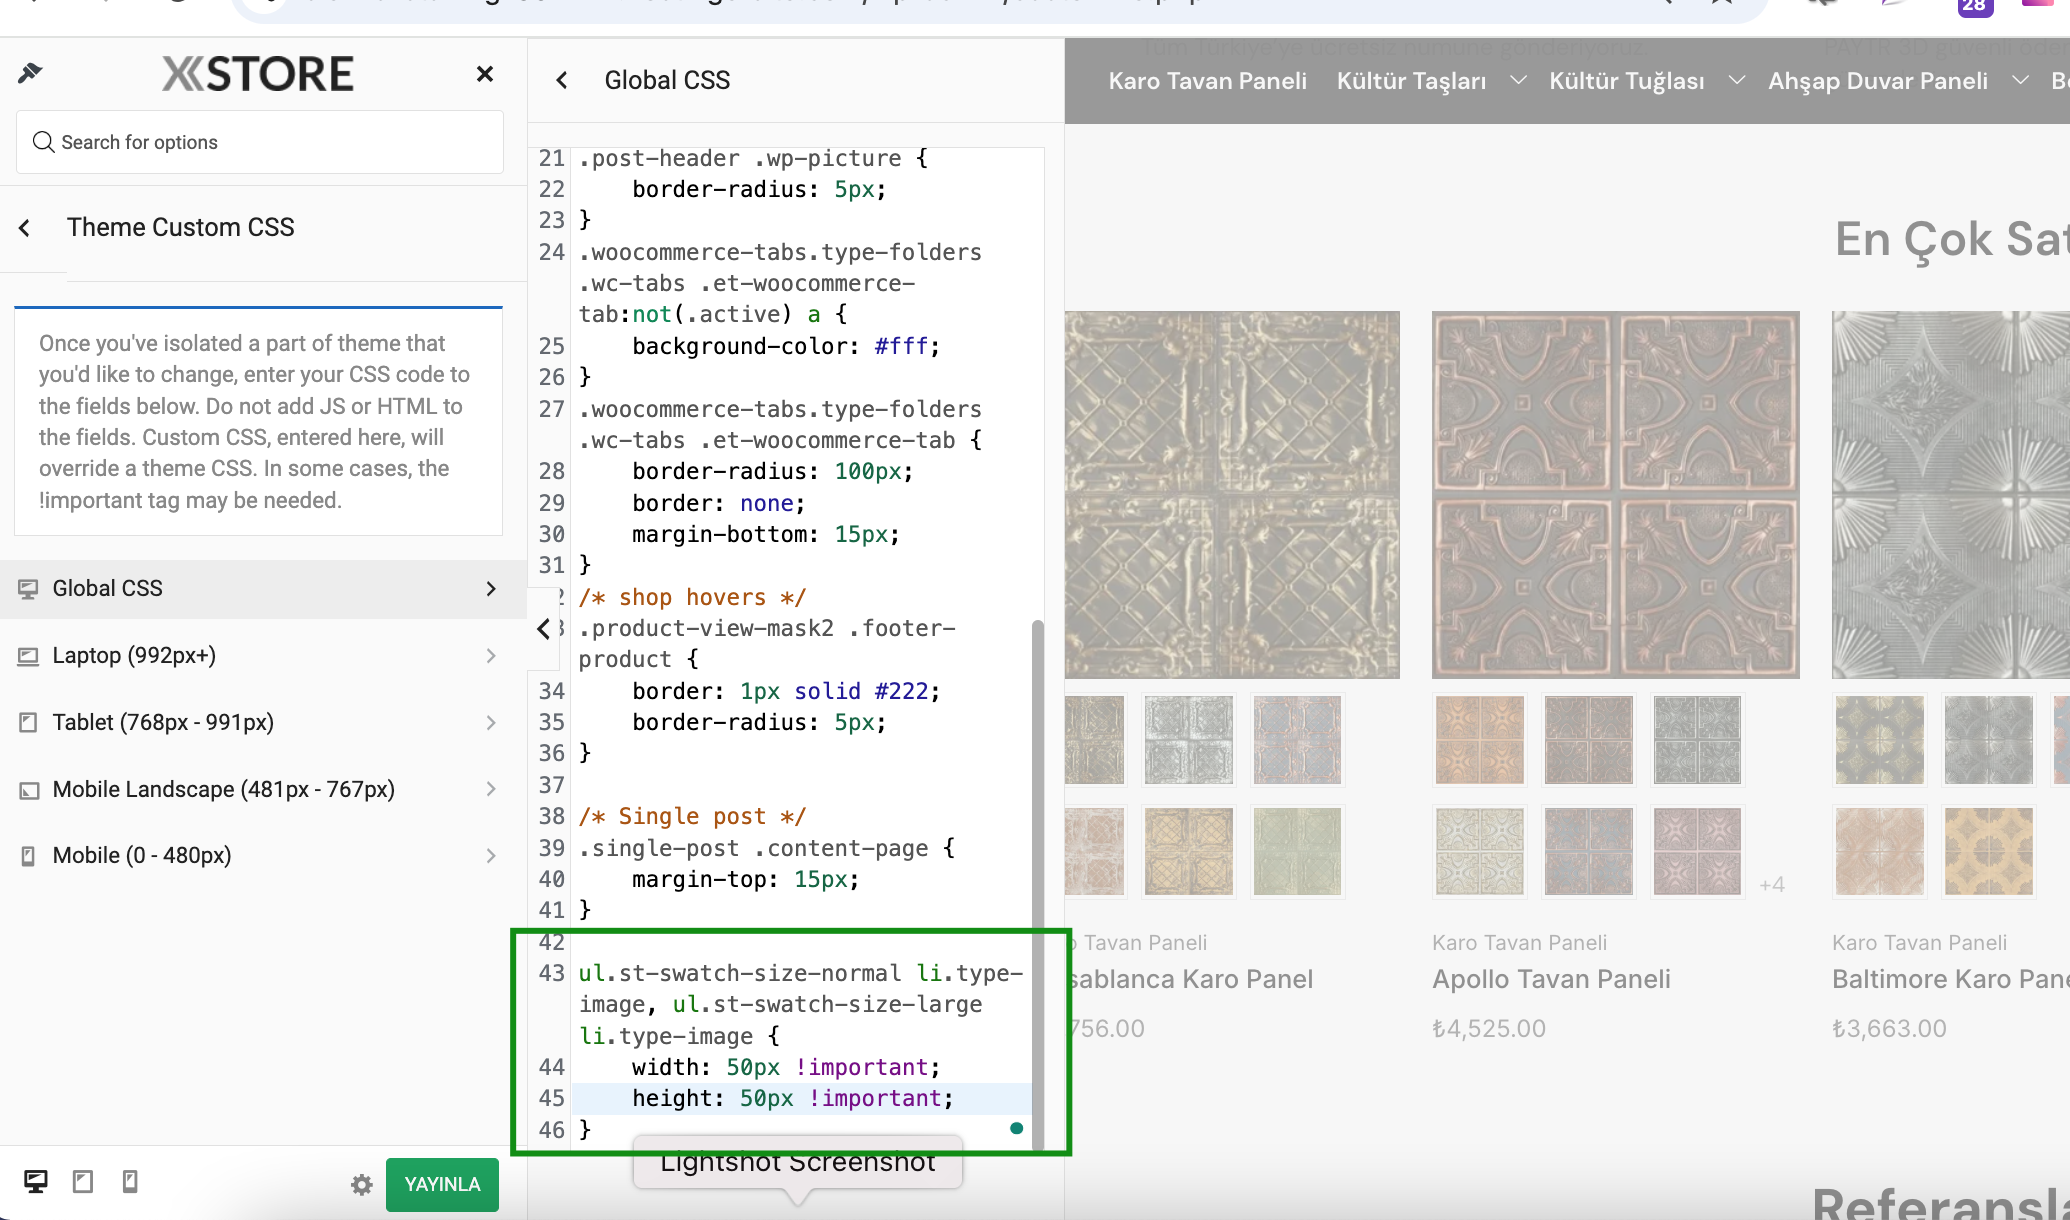
Task: Open the Apollo Tavan Paneli product image
Action: coord(1615,495)
